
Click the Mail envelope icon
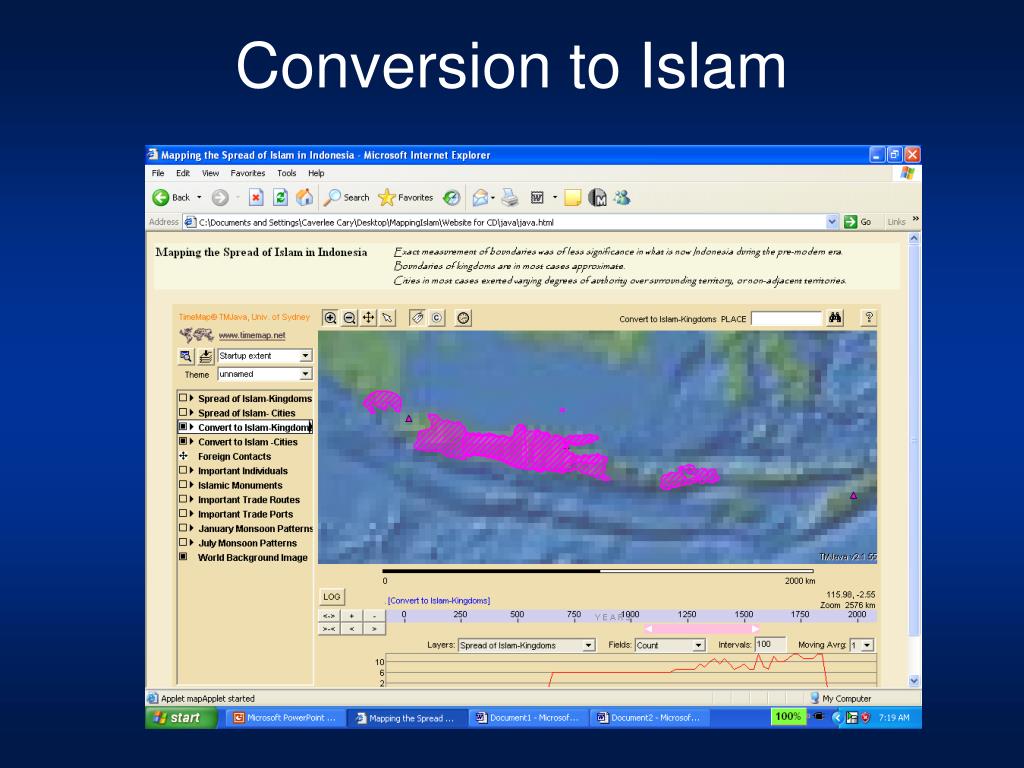pos(481,197)
